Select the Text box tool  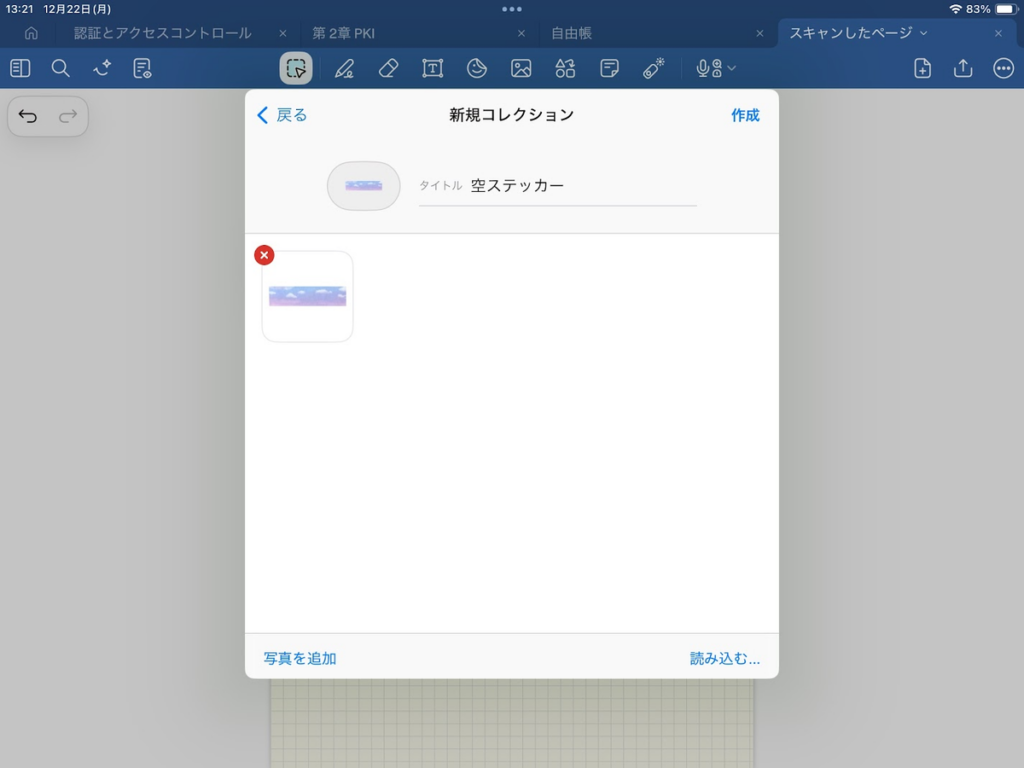tap(432, 68)
